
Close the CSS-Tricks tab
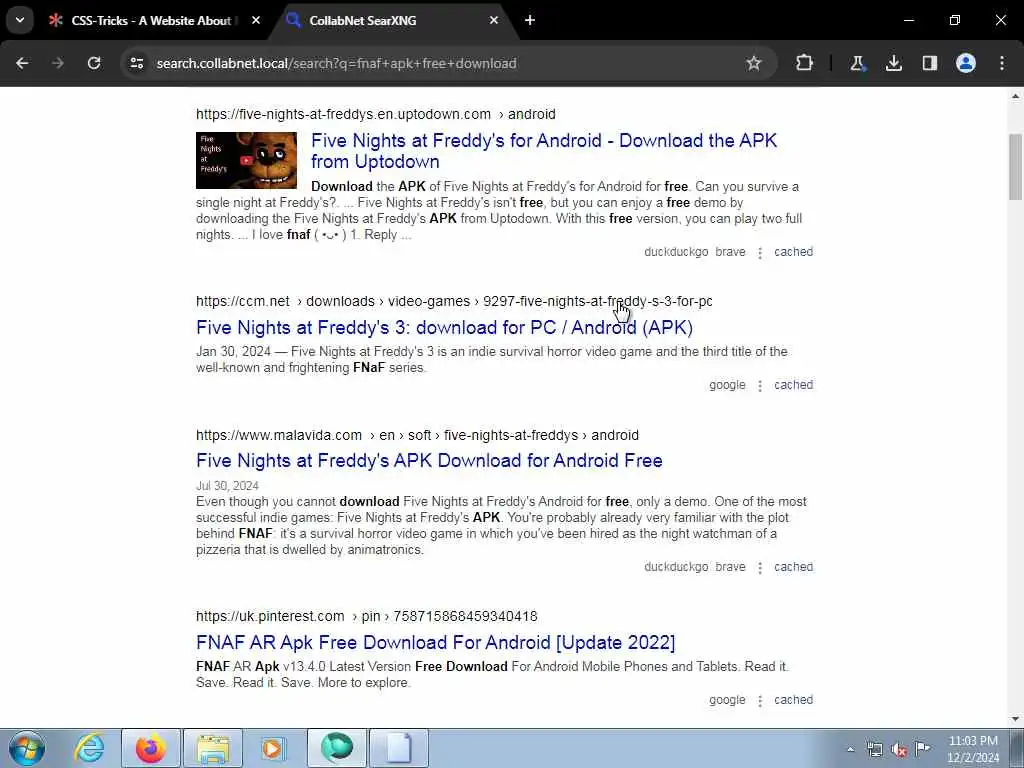[256, 20]
